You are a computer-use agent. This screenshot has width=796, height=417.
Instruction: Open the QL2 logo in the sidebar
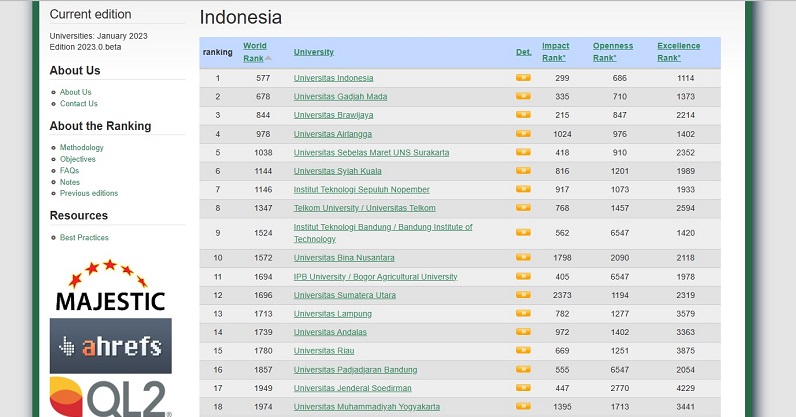110,397
